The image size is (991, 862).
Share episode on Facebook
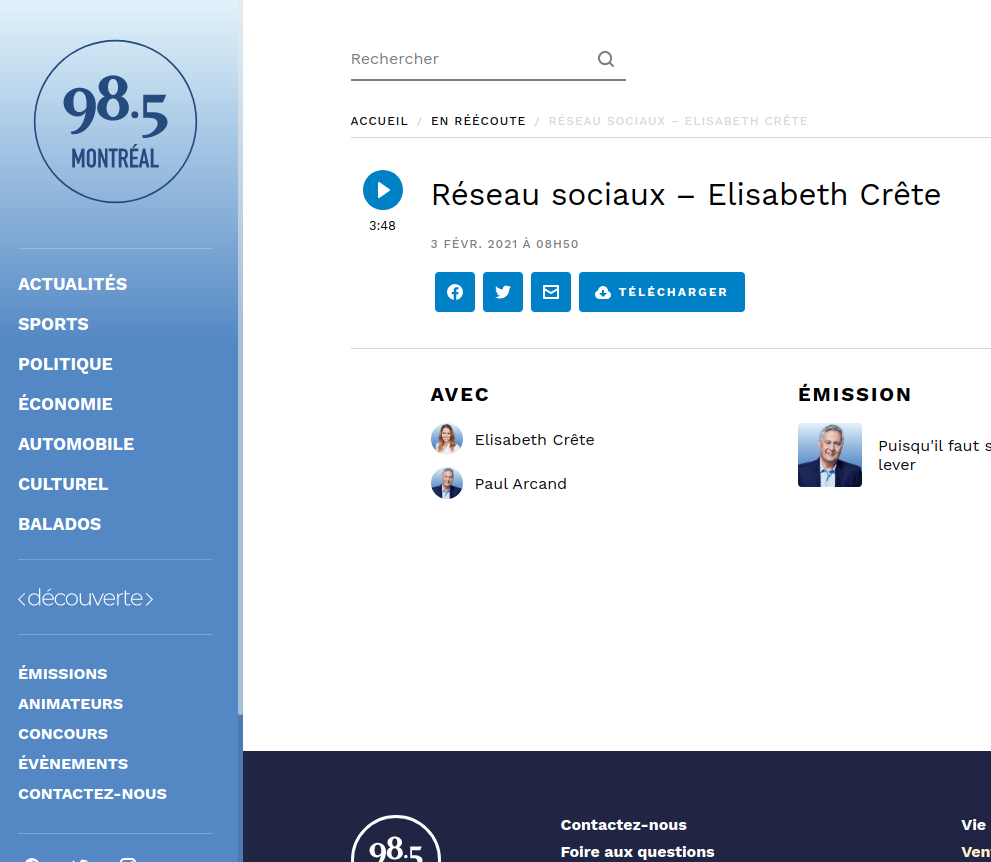click(x=455, y=292)
